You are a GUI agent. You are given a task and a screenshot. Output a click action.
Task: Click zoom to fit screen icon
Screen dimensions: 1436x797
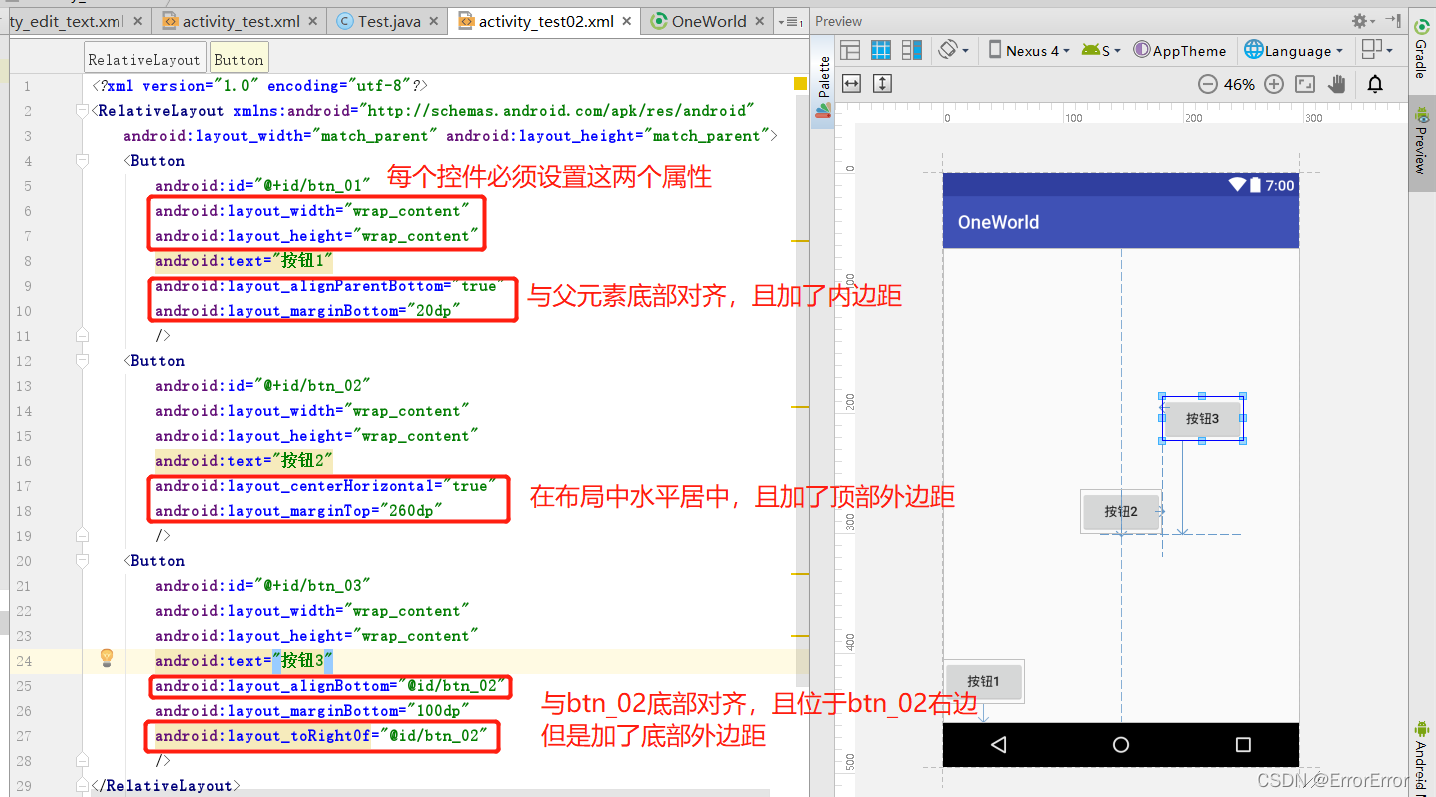pos(1305,85)
